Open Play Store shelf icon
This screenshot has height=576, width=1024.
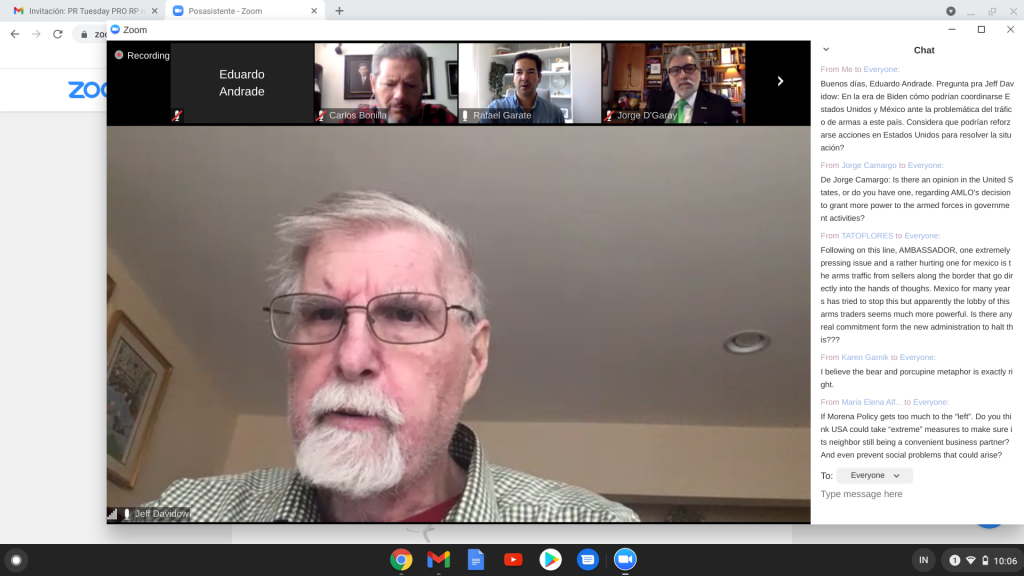pos(550,560)
